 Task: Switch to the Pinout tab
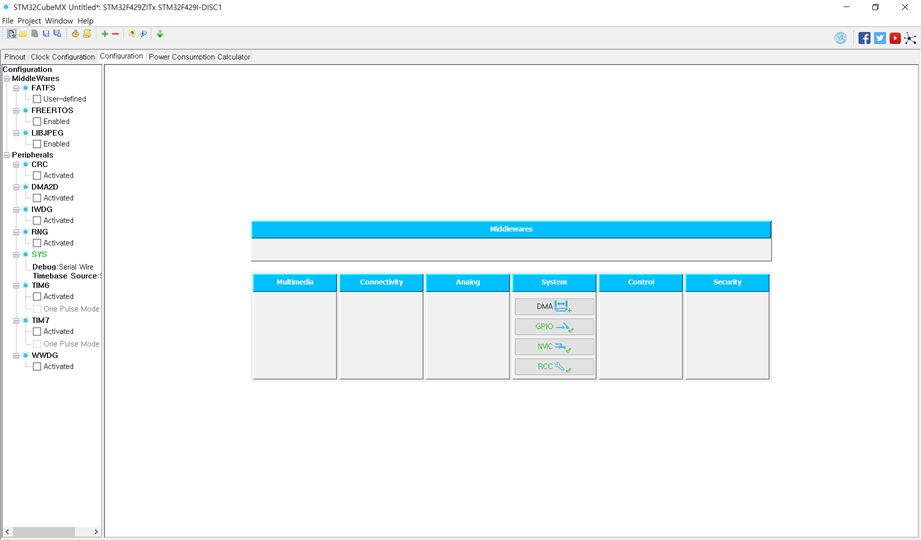point(15,57)
